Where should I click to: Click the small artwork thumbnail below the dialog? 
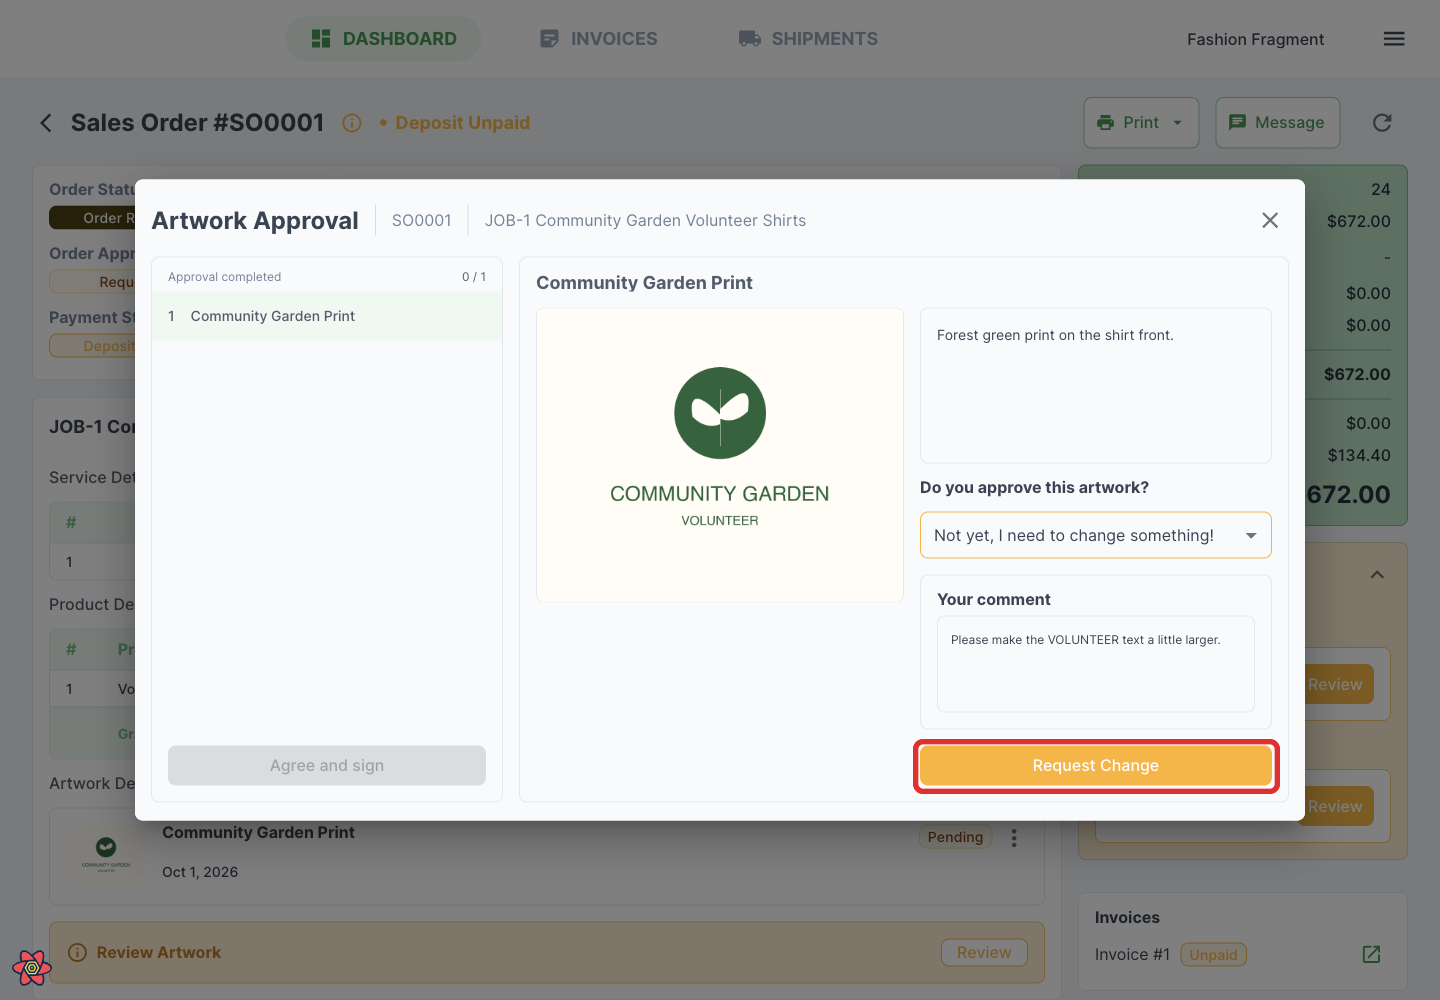click(x=106, y=853)
